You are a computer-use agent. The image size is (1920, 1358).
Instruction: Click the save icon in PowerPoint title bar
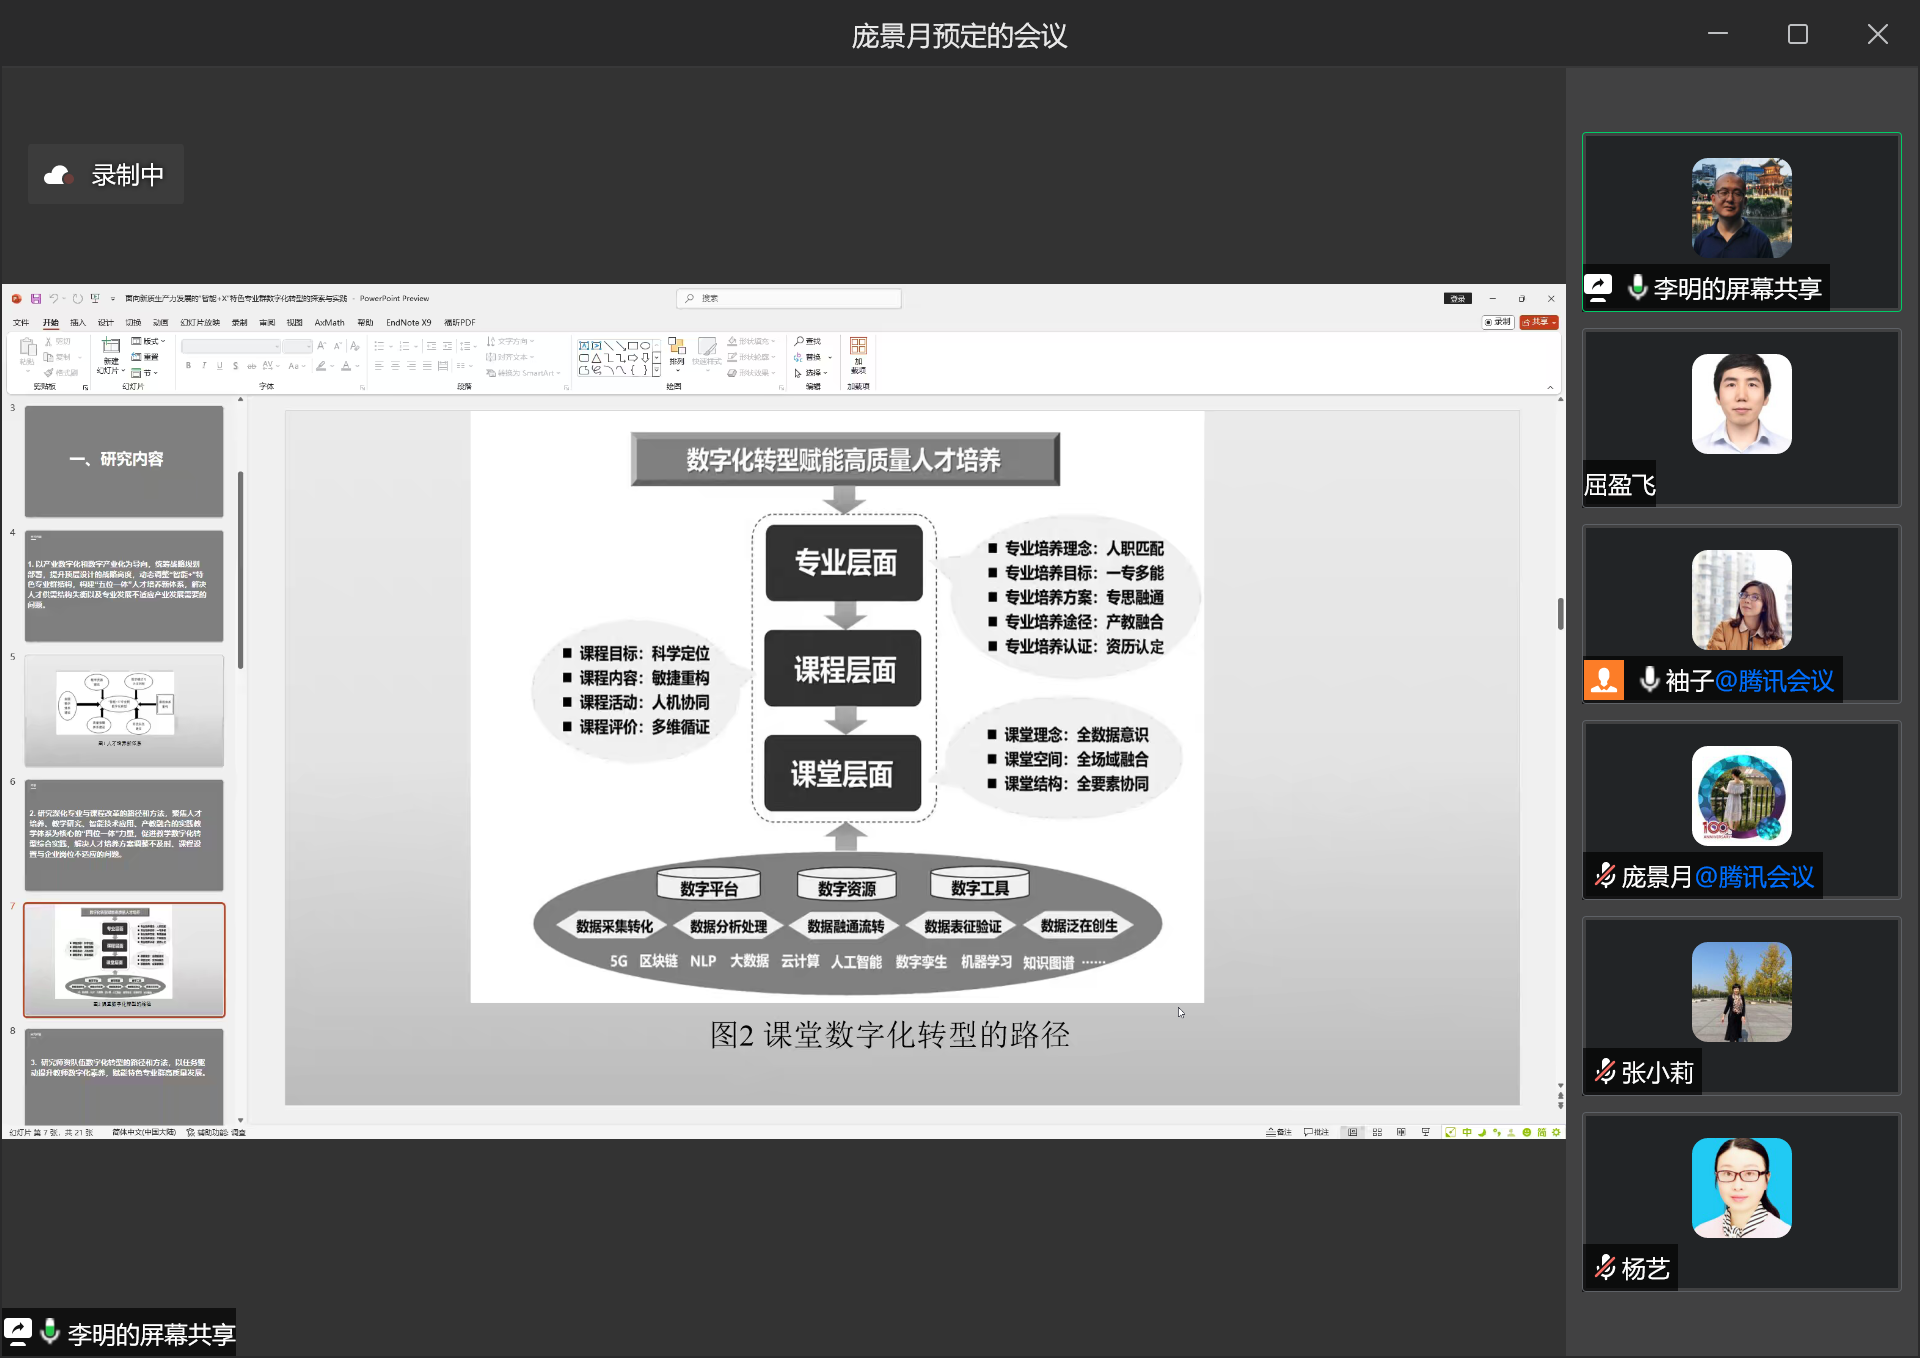coord(36,298)
